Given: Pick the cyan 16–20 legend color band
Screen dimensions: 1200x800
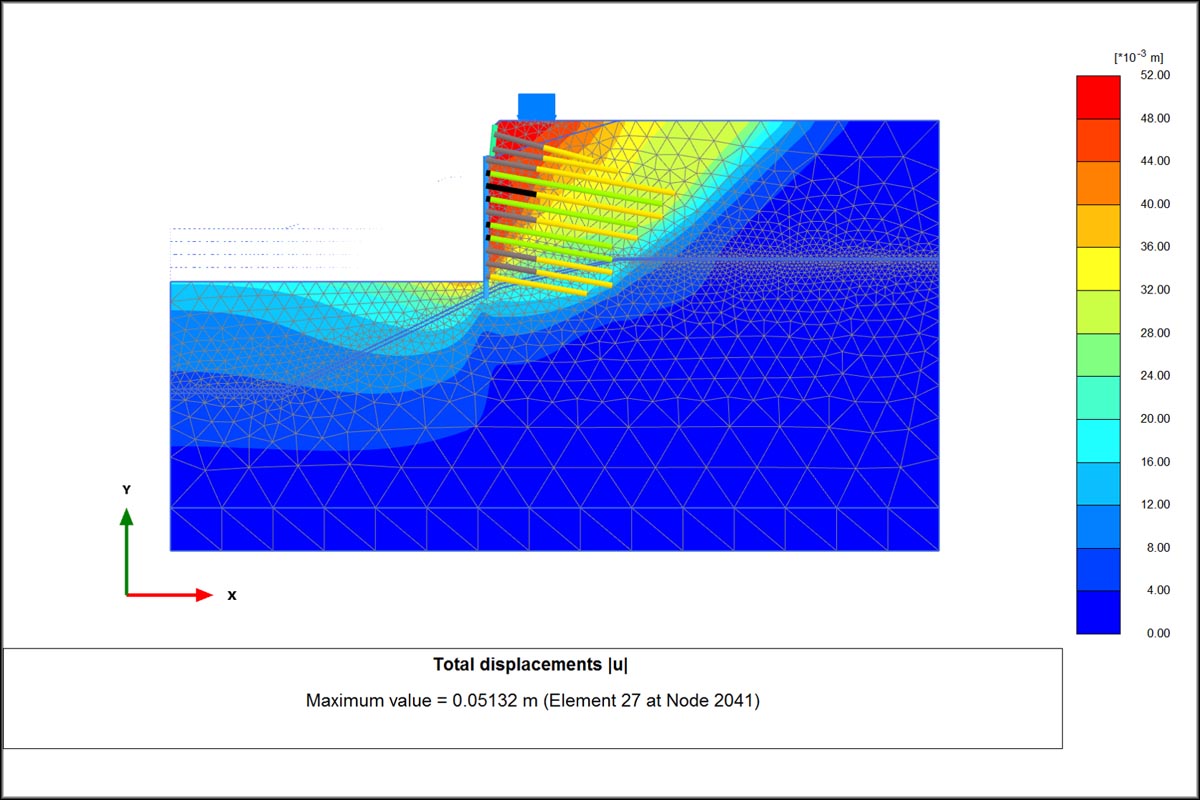Looking at the screenshot, I should tap(1098, 440).
